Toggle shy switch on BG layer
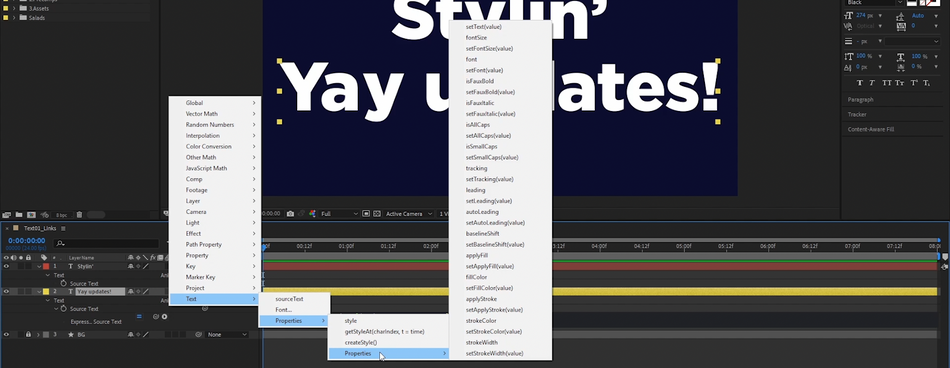Screen dimensions: 950x368 point(130,335)
